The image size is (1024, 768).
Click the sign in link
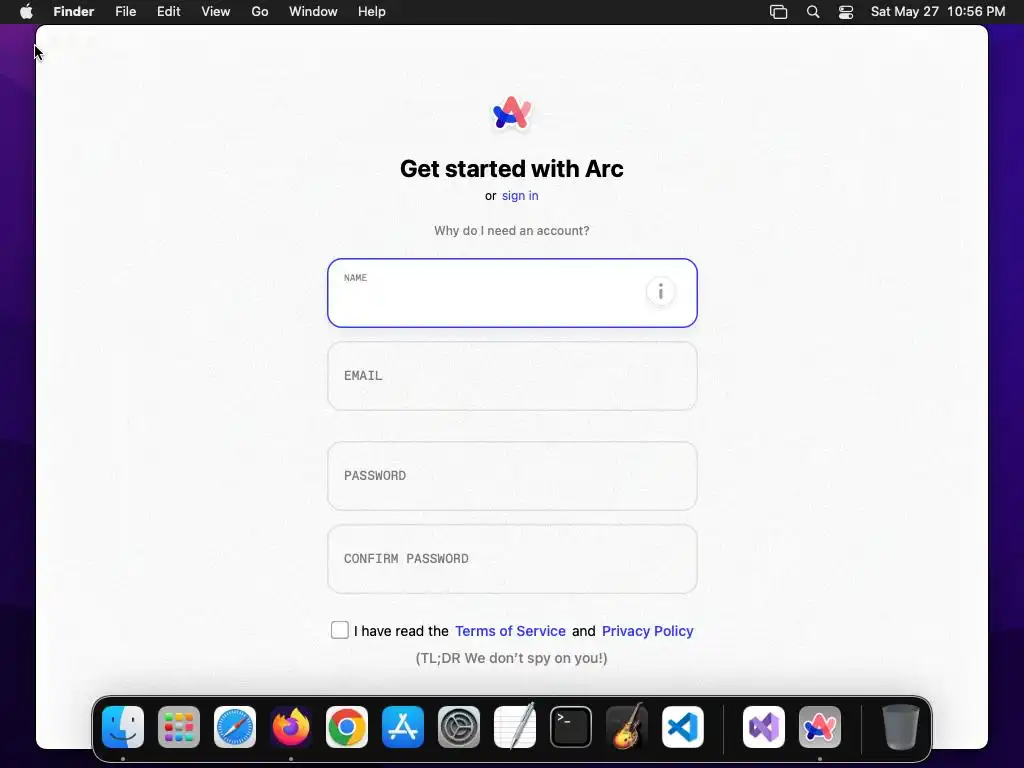(x=520, y=196)
